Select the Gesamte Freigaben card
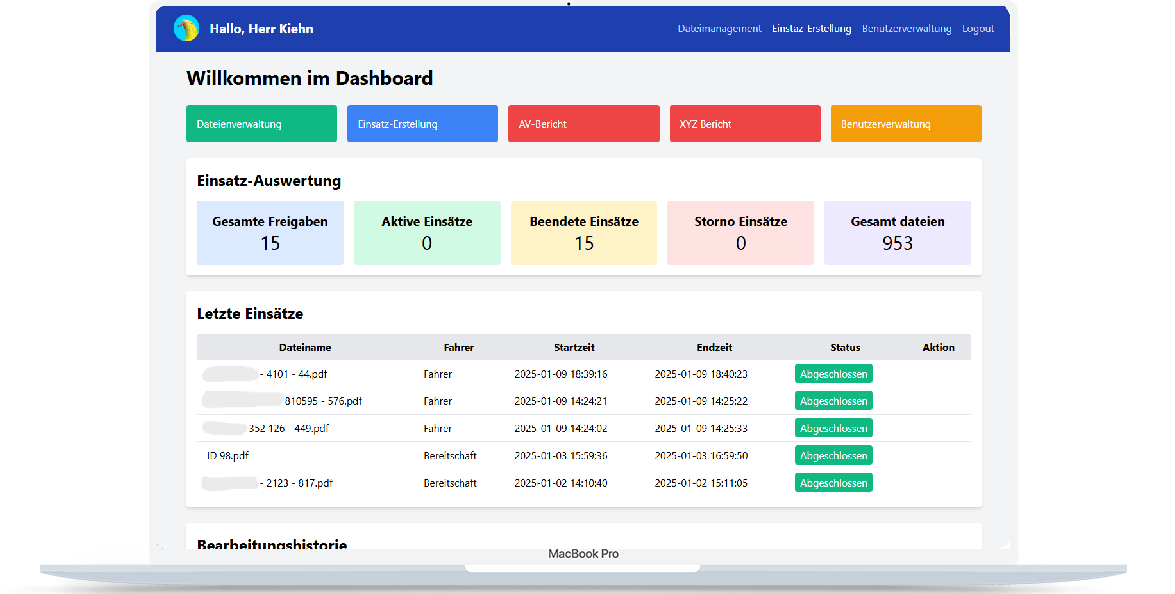The height and width of the screenshot is (594, 1175). 270,233
